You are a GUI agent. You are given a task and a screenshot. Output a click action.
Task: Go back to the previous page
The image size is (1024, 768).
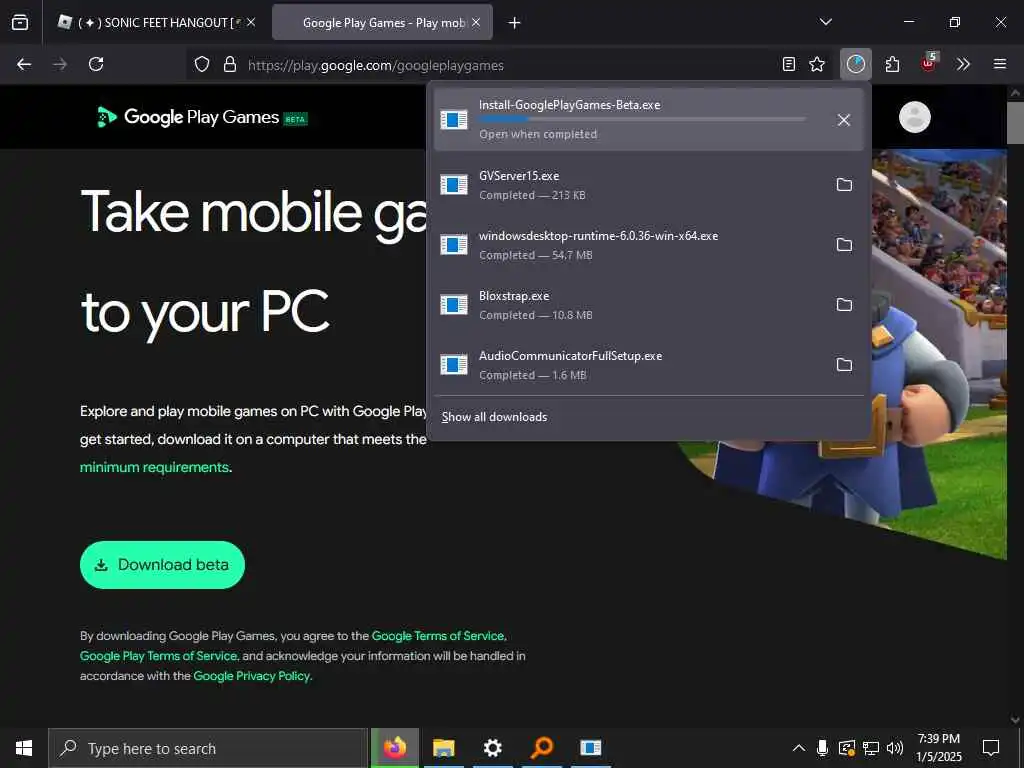24,64
